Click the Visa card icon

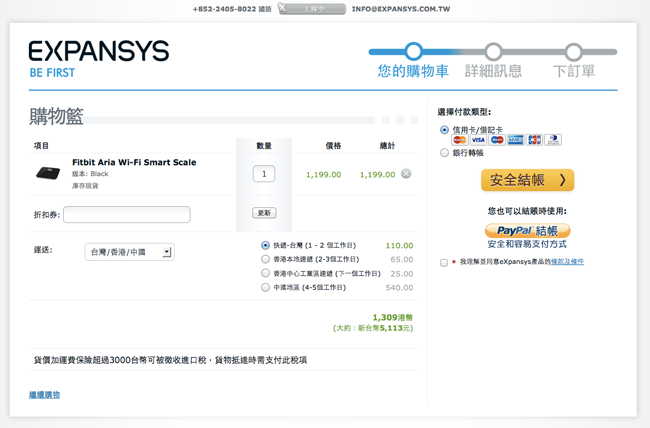pyautogui.click(x=478, y=140)
